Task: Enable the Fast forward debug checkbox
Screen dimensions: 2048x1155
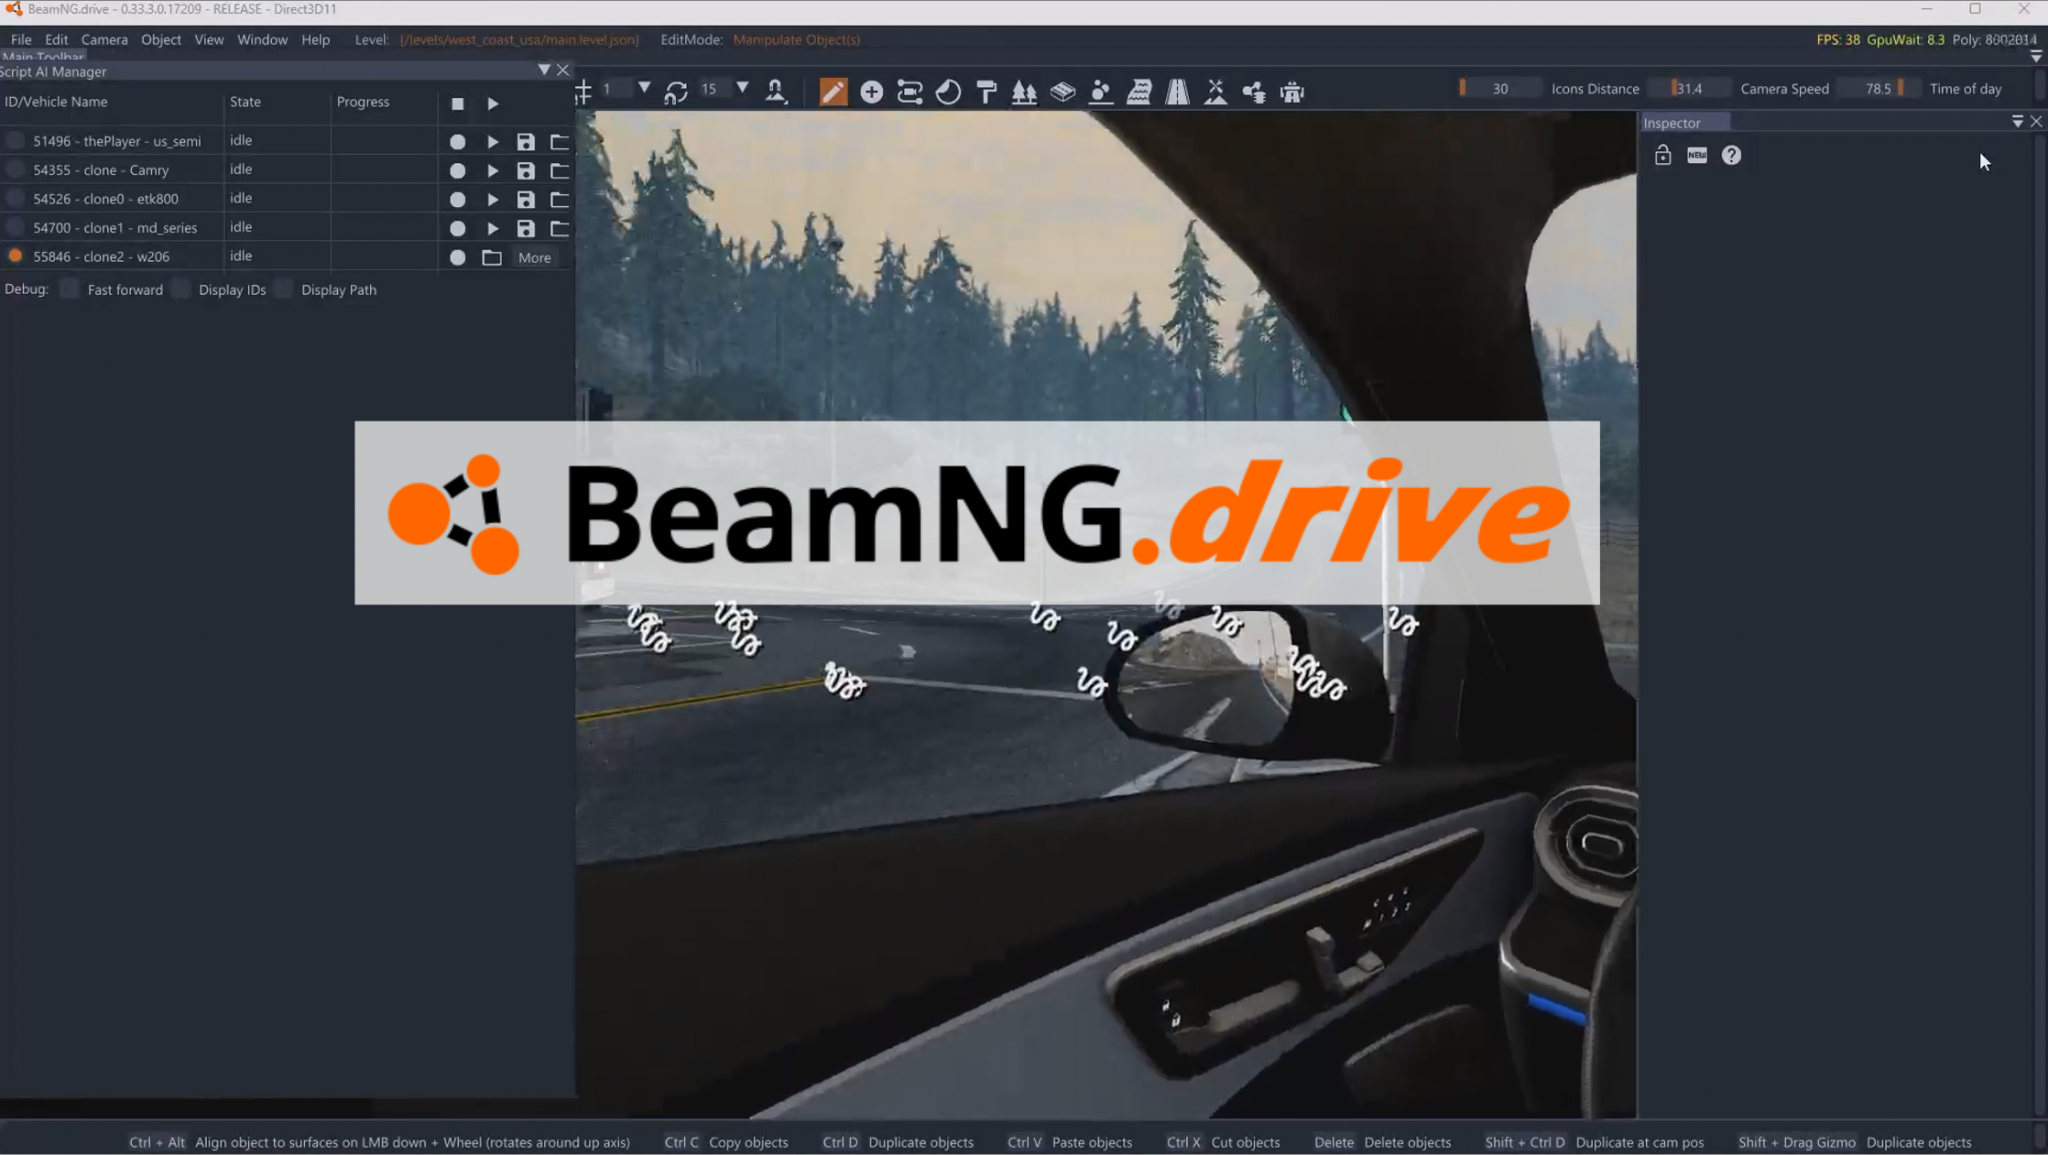Action: click(x=69, y=288)
